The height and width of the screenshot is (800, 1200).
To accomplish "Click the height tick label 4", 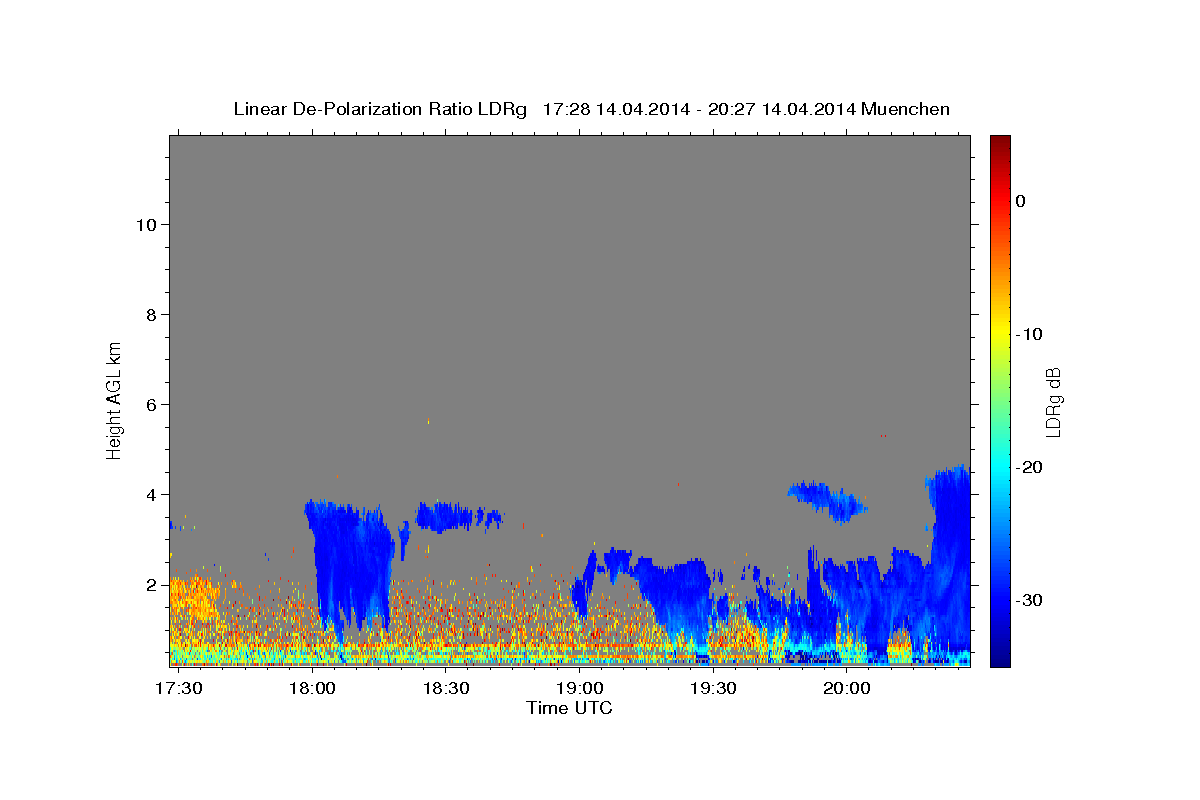I will 151,494.
